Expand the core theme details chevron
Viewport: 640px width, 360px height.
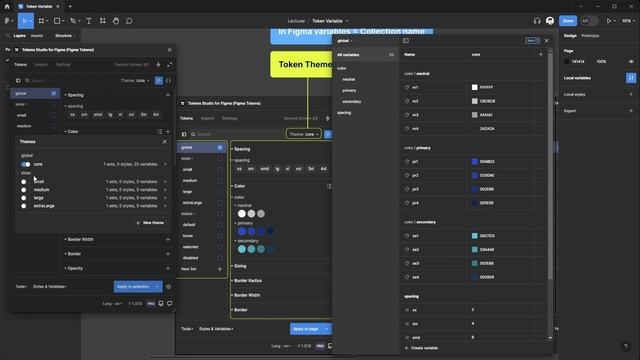pos(165,164)
